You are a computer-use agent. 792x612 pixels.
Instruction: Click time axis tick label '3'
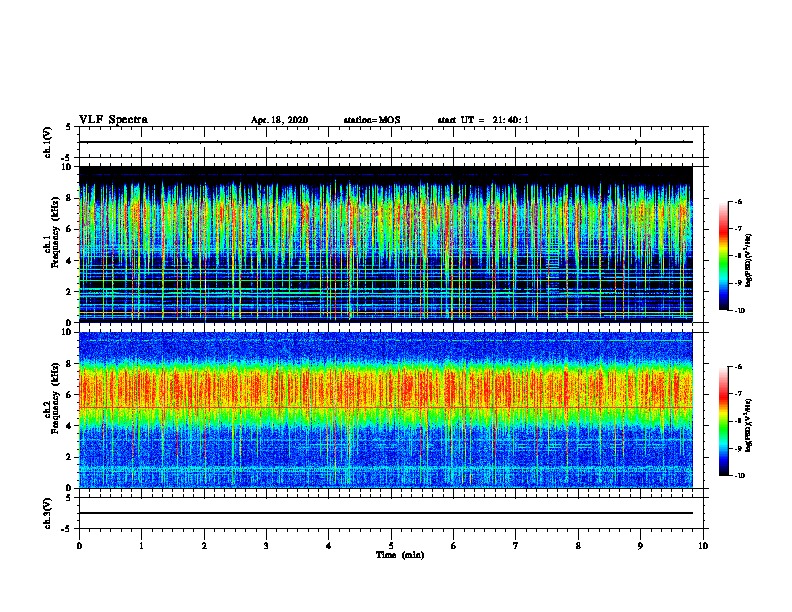coord(266,546)
